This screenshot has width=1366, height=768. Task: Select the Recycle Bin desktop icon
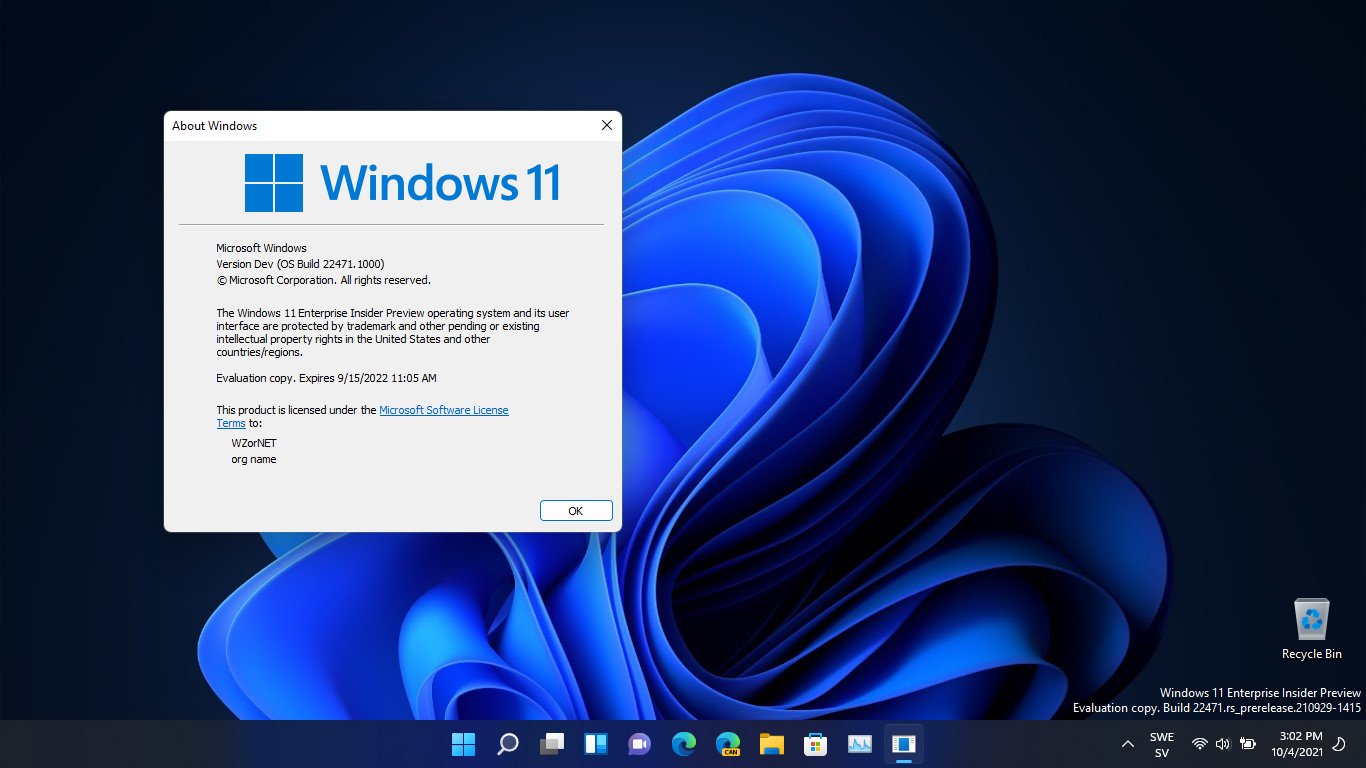(x=1312, y=629)
